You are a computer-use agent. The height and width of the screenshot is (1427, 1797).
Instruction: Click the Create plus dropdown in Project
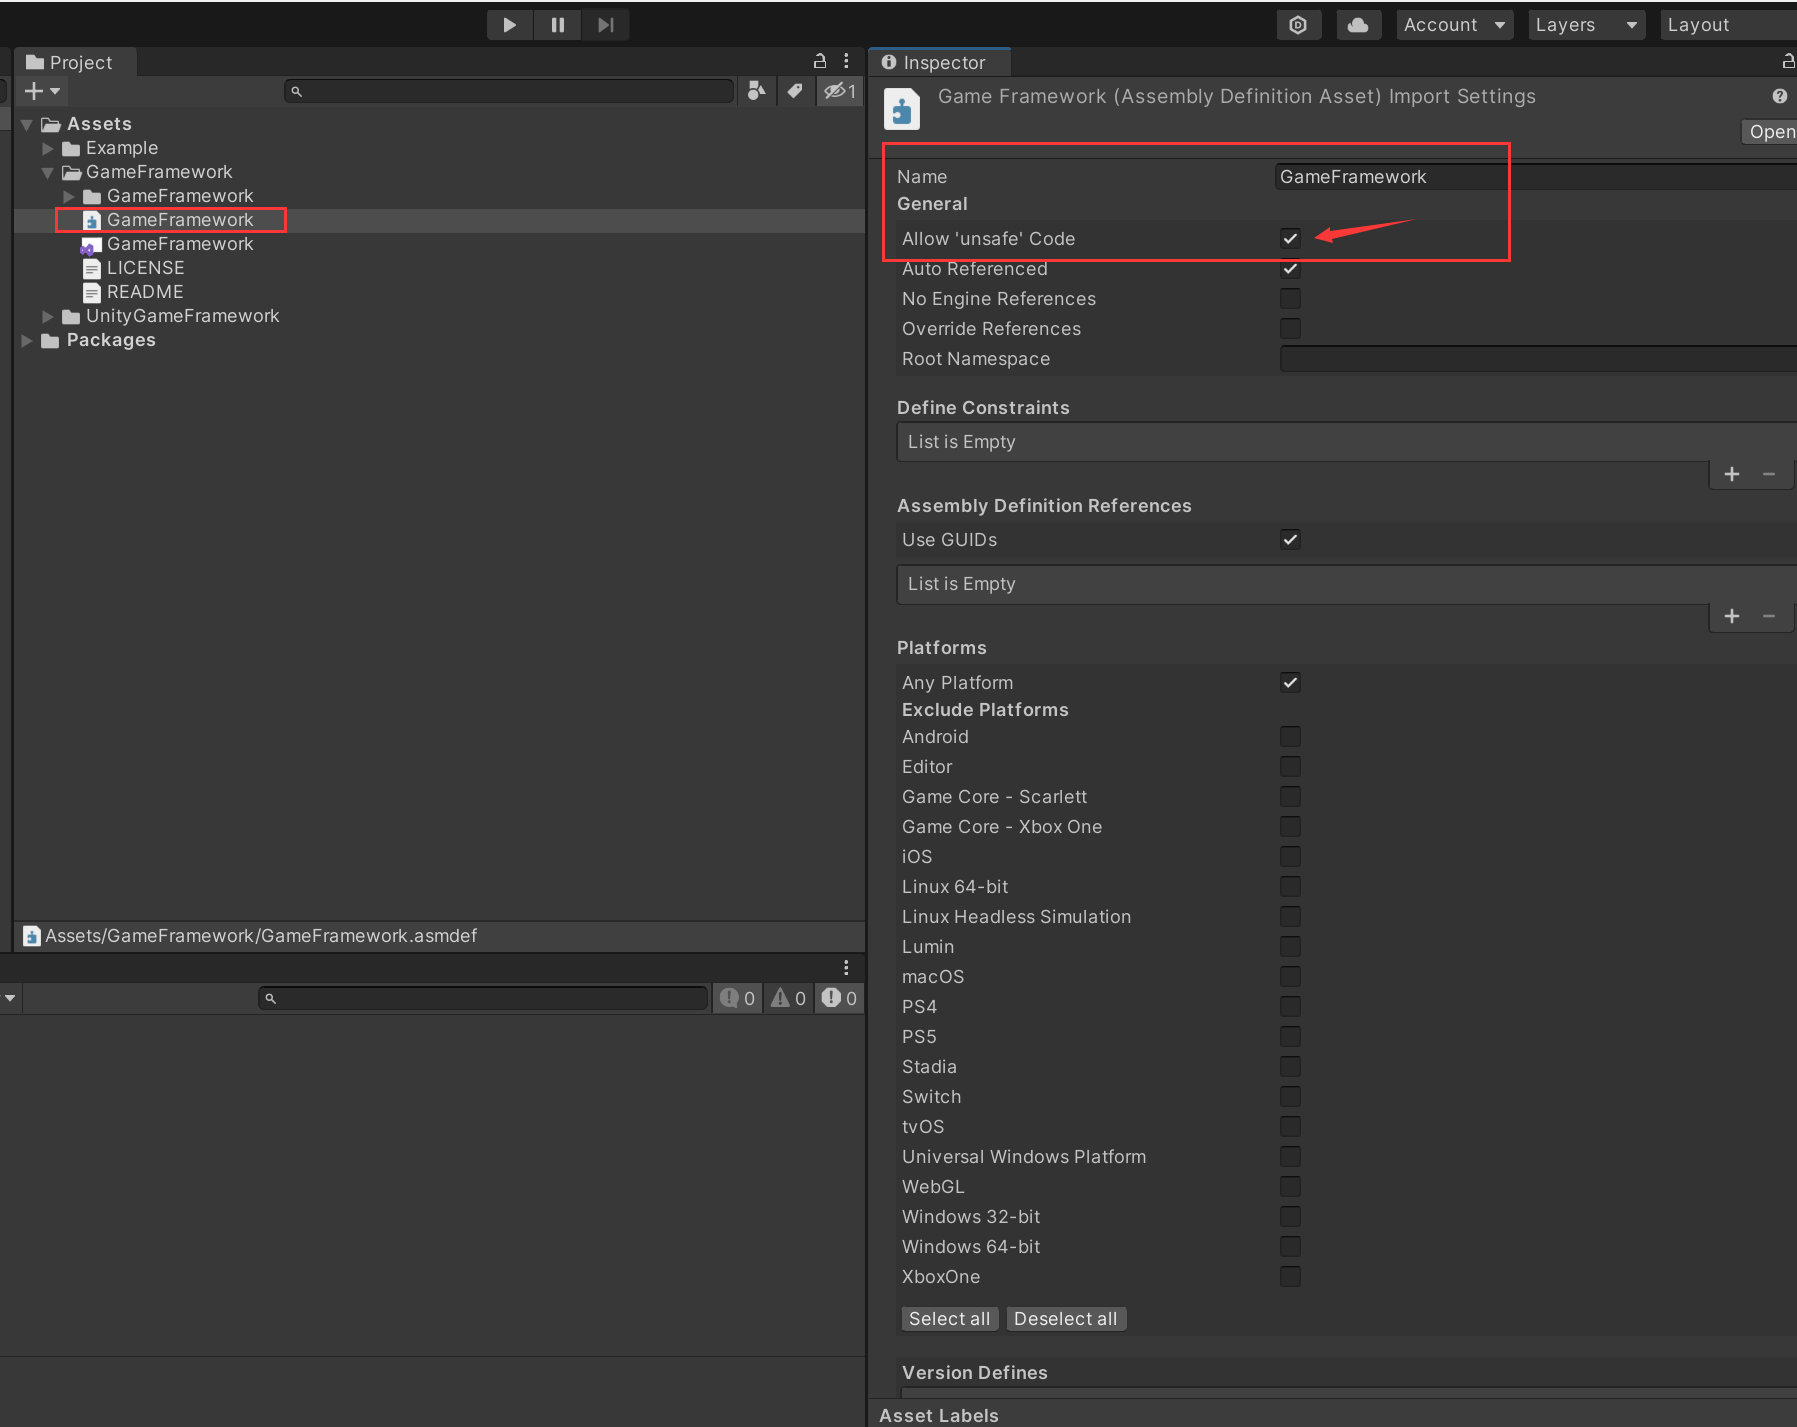click(x=42, y=91)
